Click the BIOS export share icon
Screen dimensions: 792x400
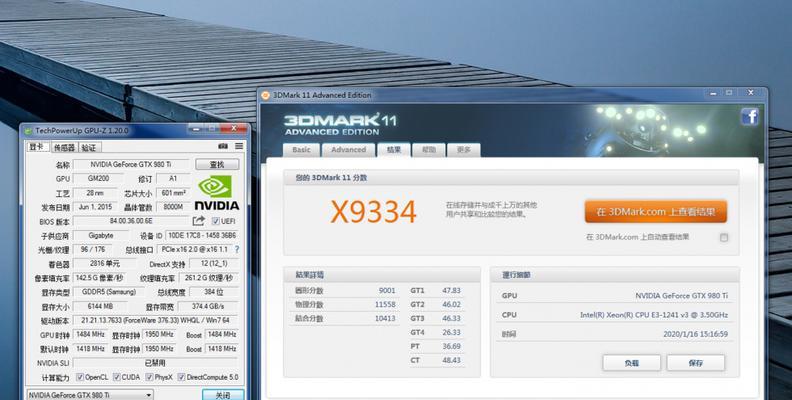coord(199,221)
